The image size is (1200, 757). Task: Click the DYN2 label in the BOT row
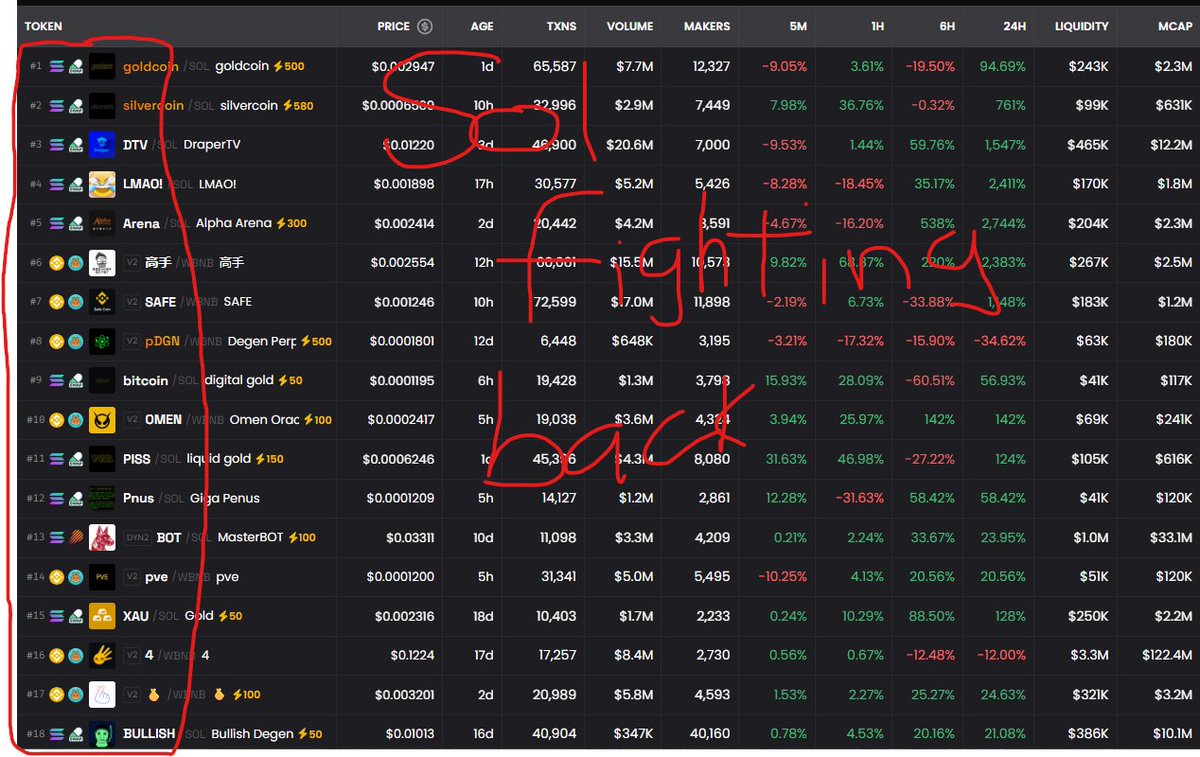coord(137,538)
